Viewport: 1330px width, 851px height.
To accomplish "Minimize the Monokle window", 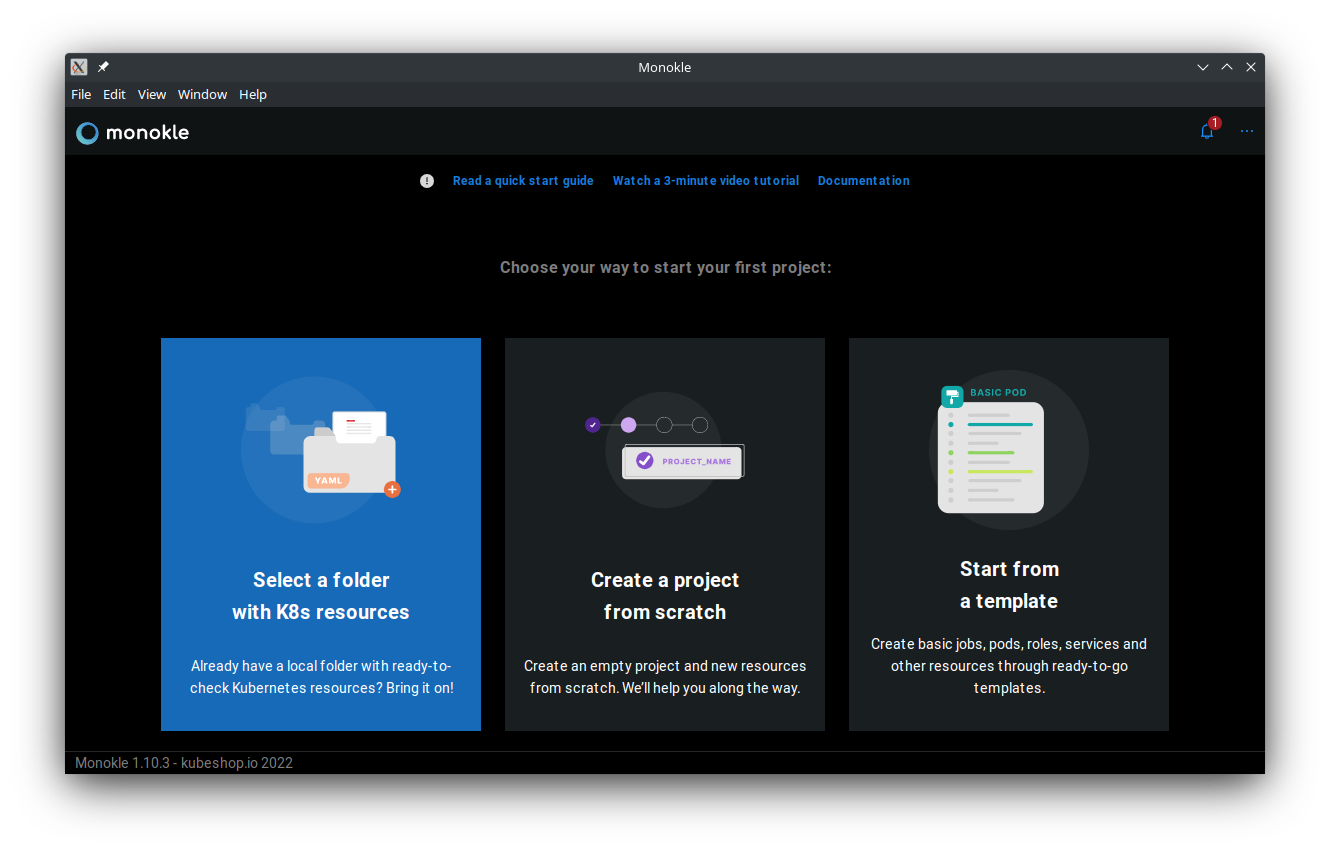I will click(1203, 67).
